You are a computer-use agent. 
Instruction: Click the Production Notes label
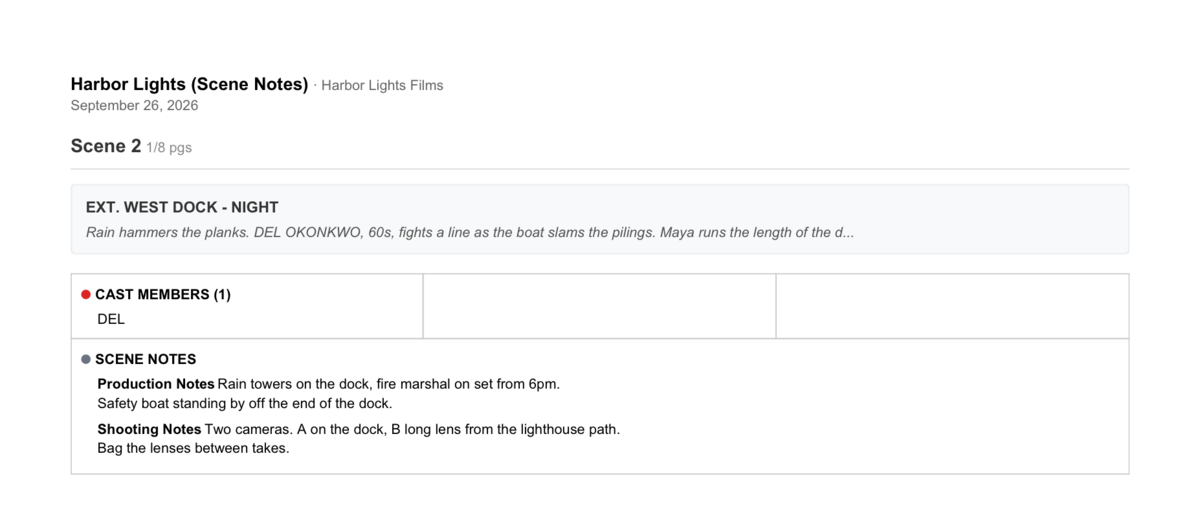coord(156,384)
